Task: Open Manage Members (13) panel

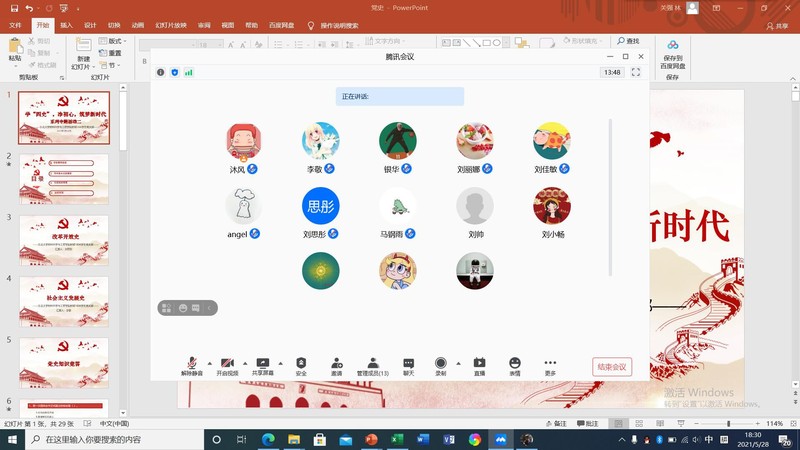Action: tap(372, 364)
